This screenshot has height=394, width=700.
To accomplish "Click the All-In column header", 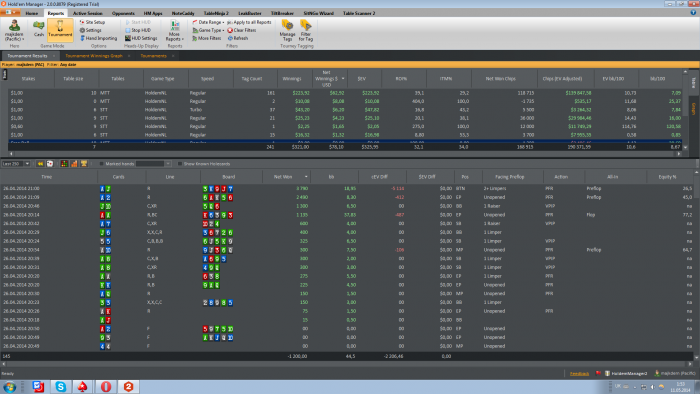I will (612, 177).
